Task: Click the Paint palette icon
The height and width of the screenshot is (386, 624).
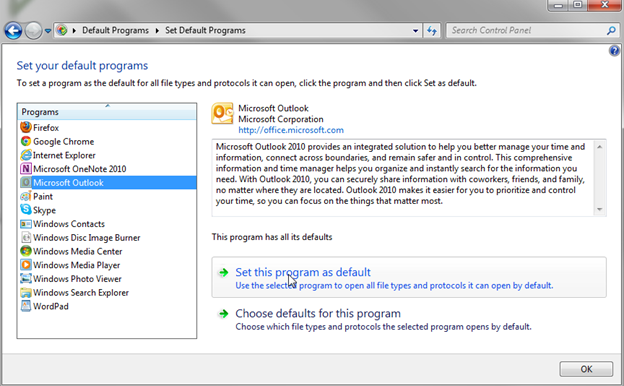Action: (x=26, y=196)
